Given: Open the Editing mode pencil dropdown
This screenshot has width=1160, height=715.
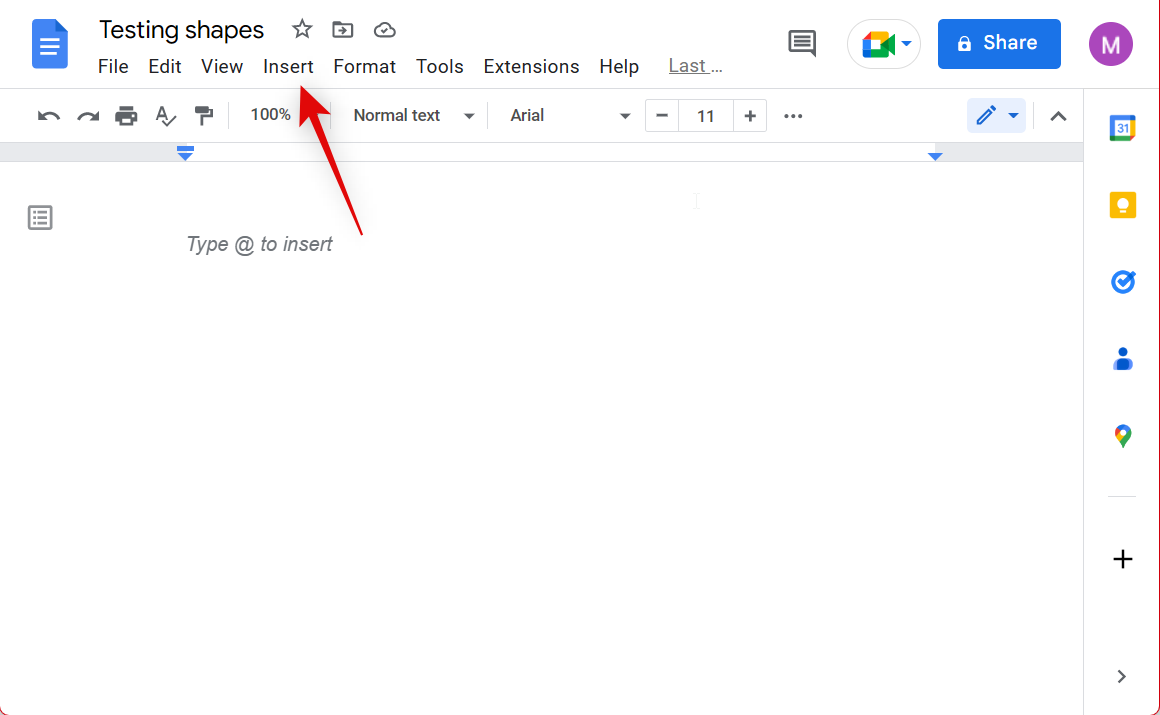Looking at the screenshot, I should point(997,115).
